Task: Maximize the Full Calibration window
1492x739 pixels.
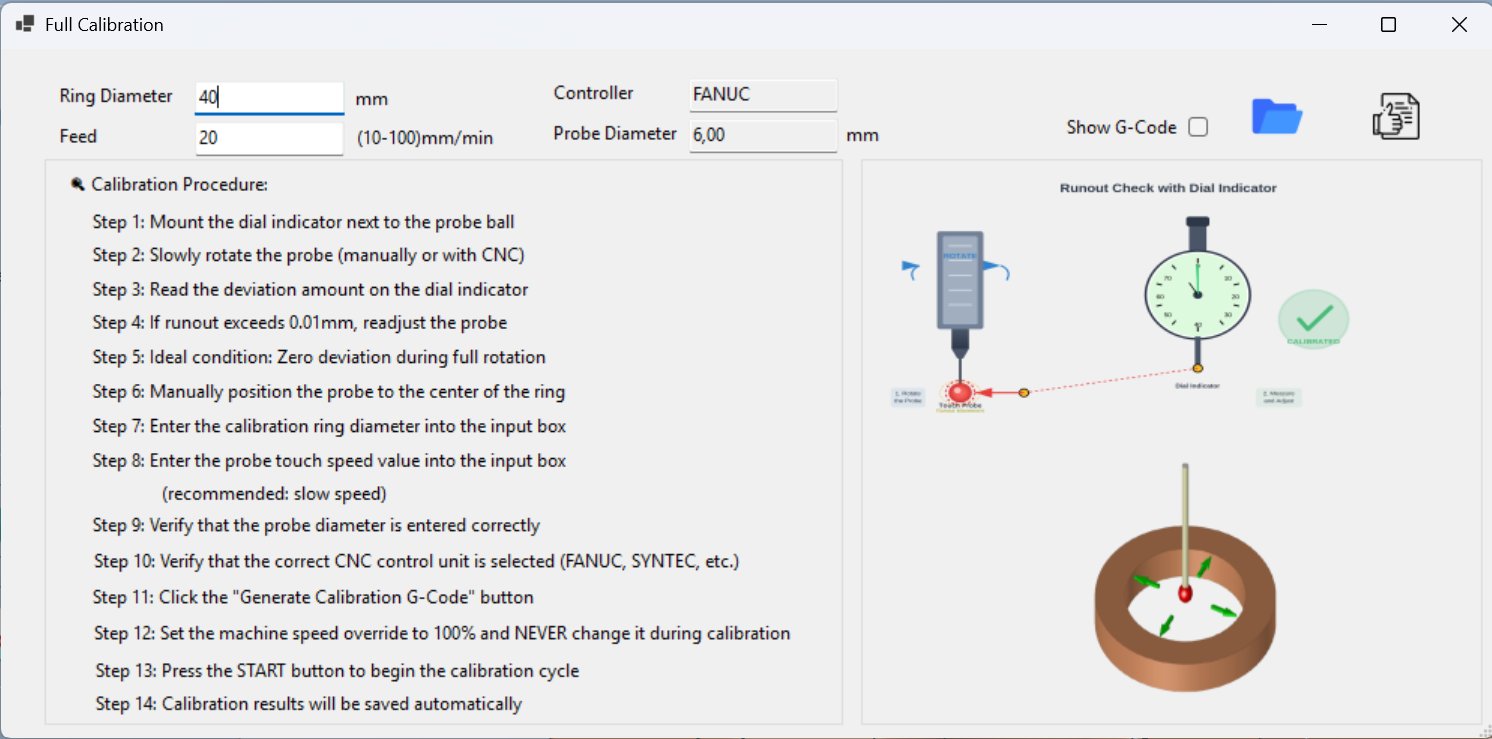Action: tap(1388, 25)
